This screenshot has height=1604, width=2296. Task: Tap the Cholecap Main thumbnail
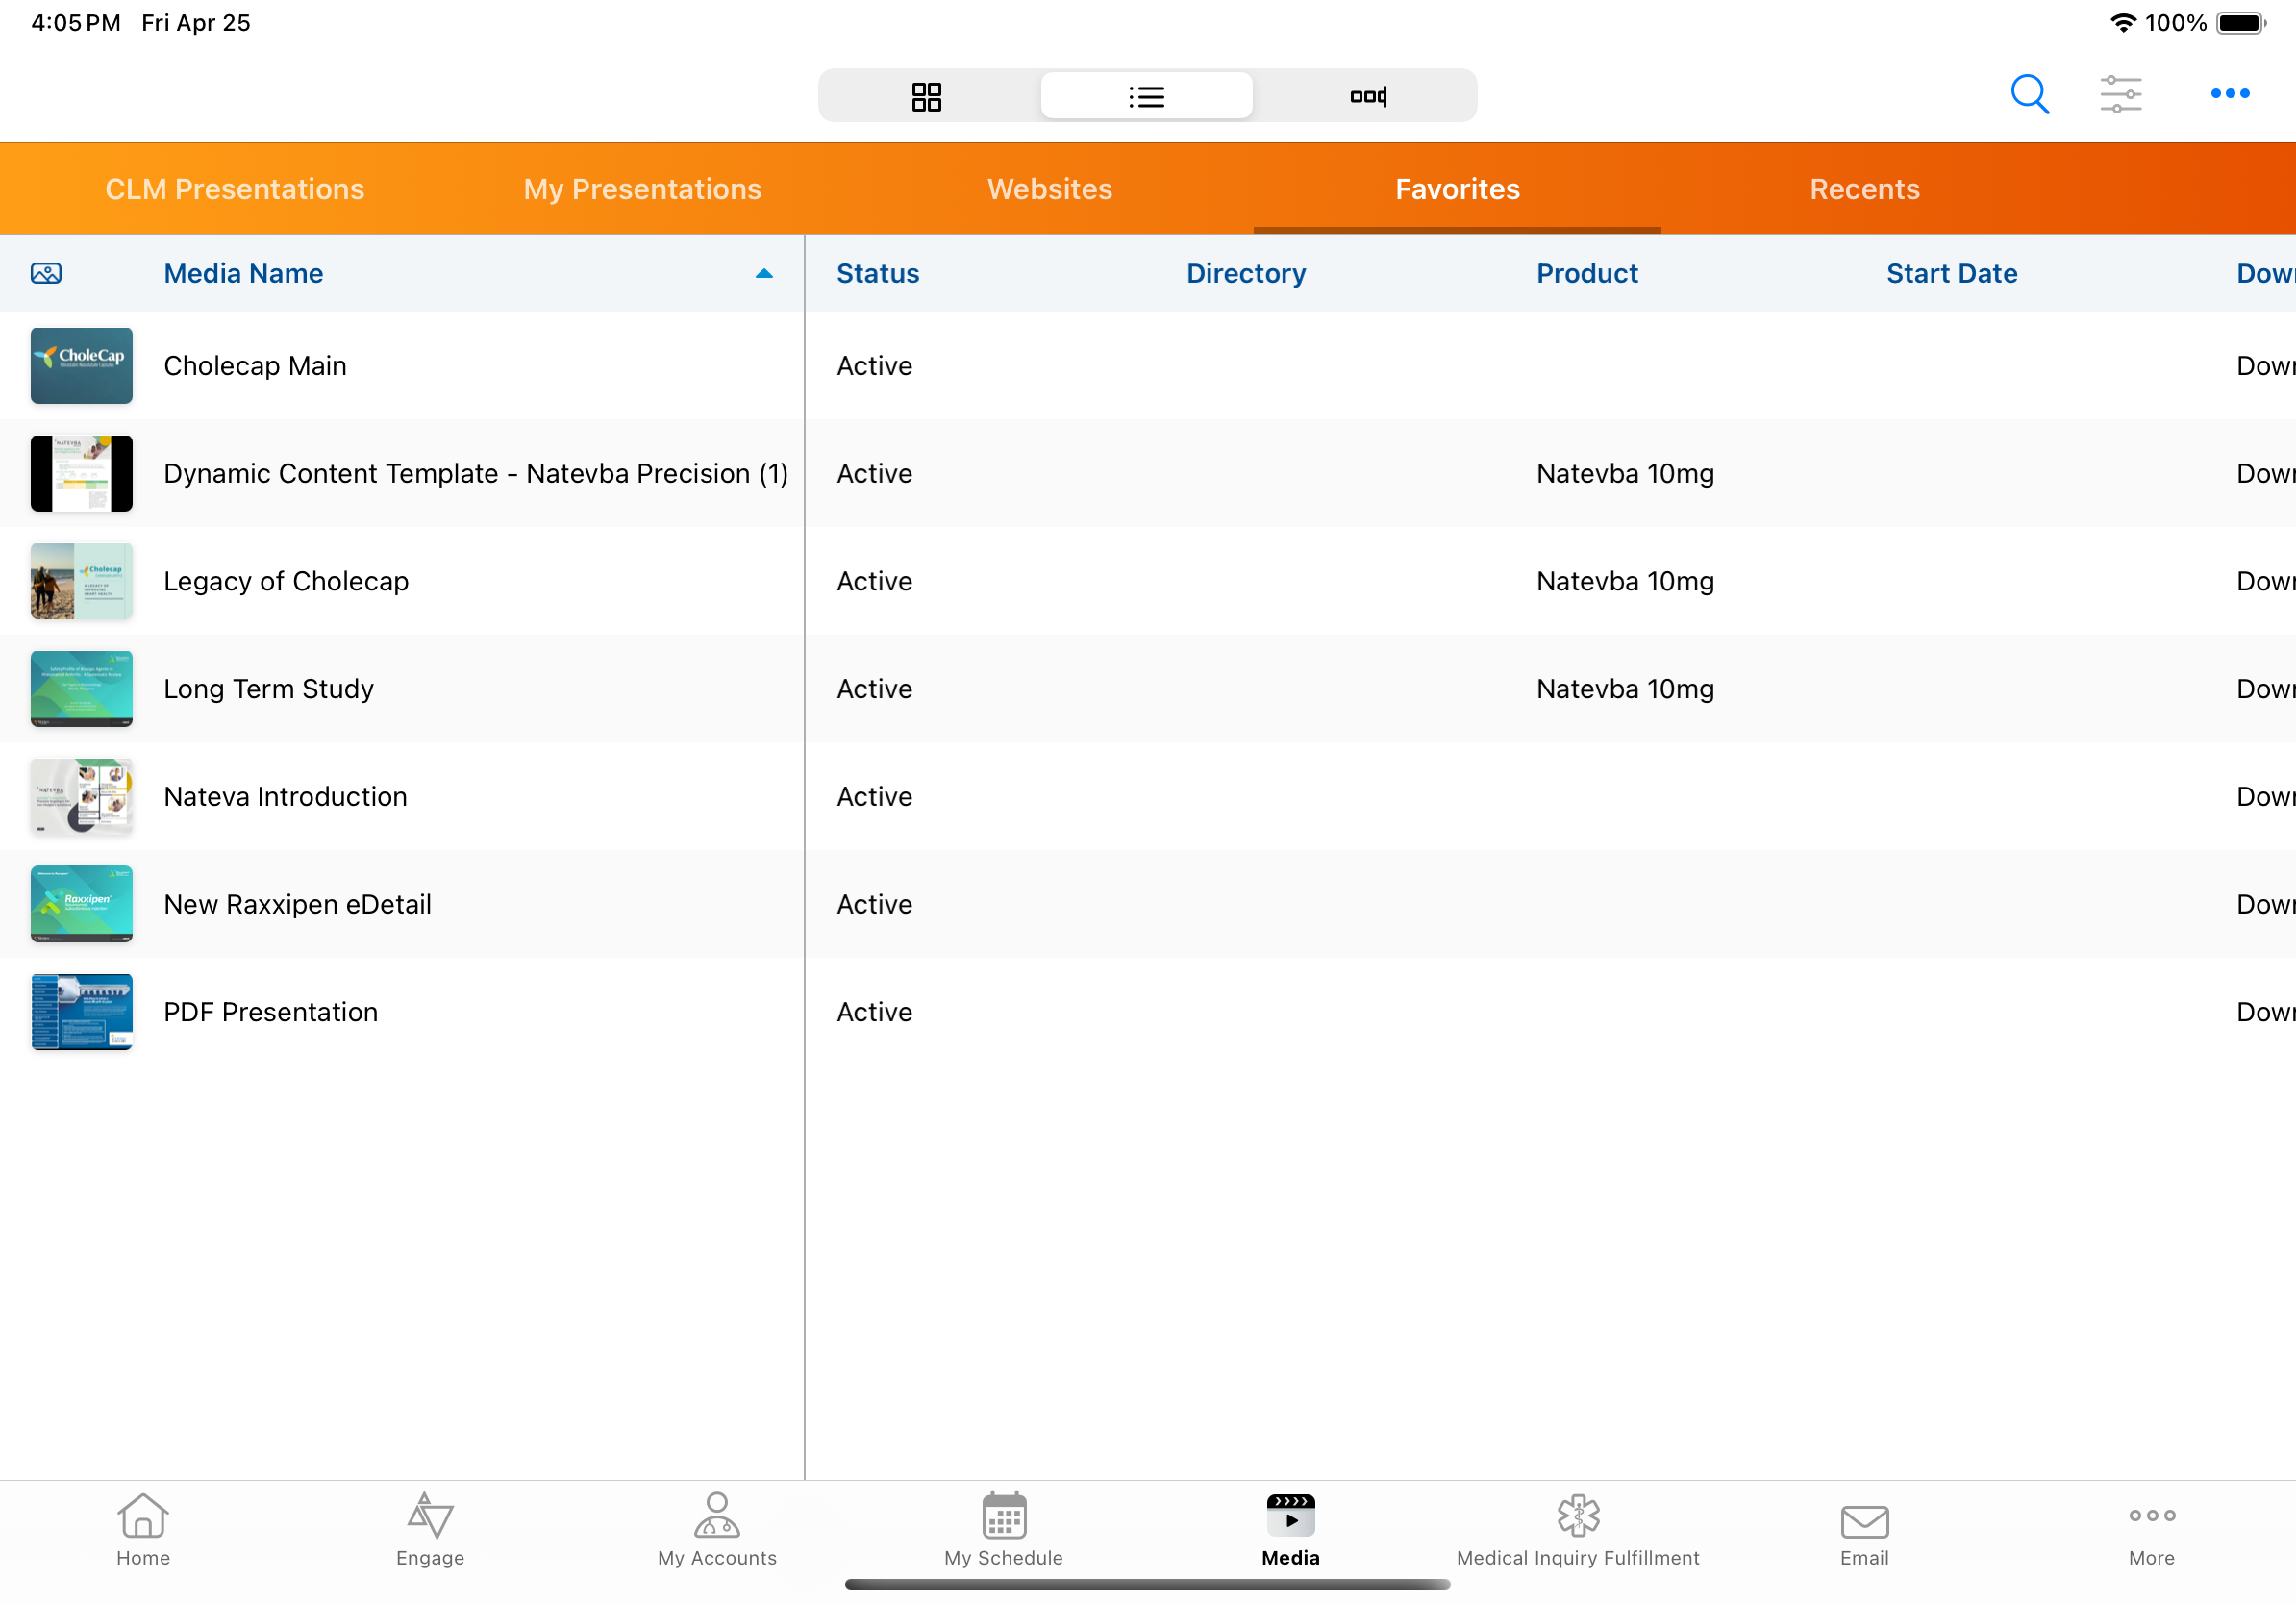point(82,366)
